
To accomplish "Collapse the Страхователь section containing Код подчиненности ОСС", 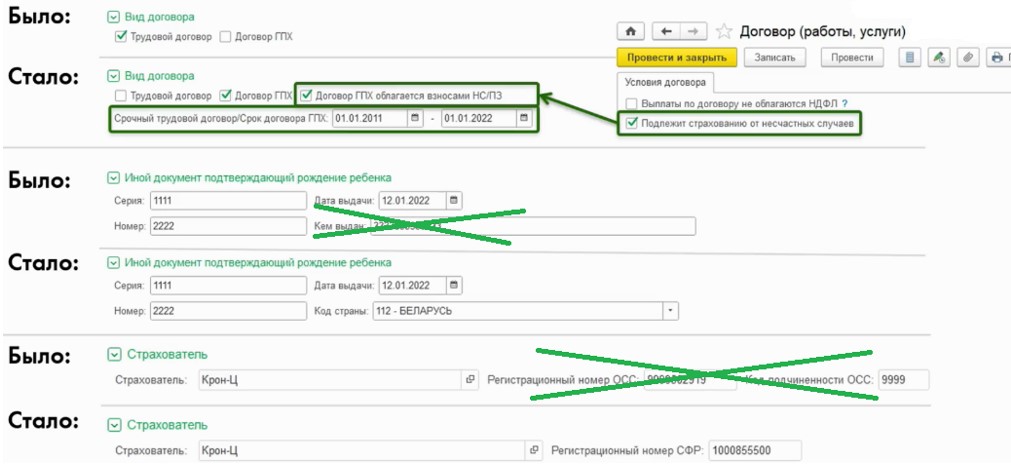I will point(114,355).
